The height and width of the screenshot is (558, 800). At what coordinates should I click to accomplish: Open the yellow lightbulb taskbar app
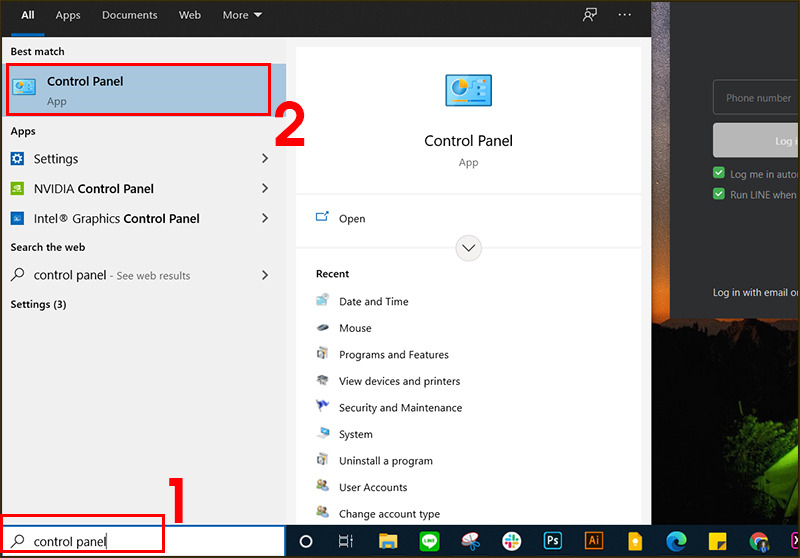[x=635, y=541]
